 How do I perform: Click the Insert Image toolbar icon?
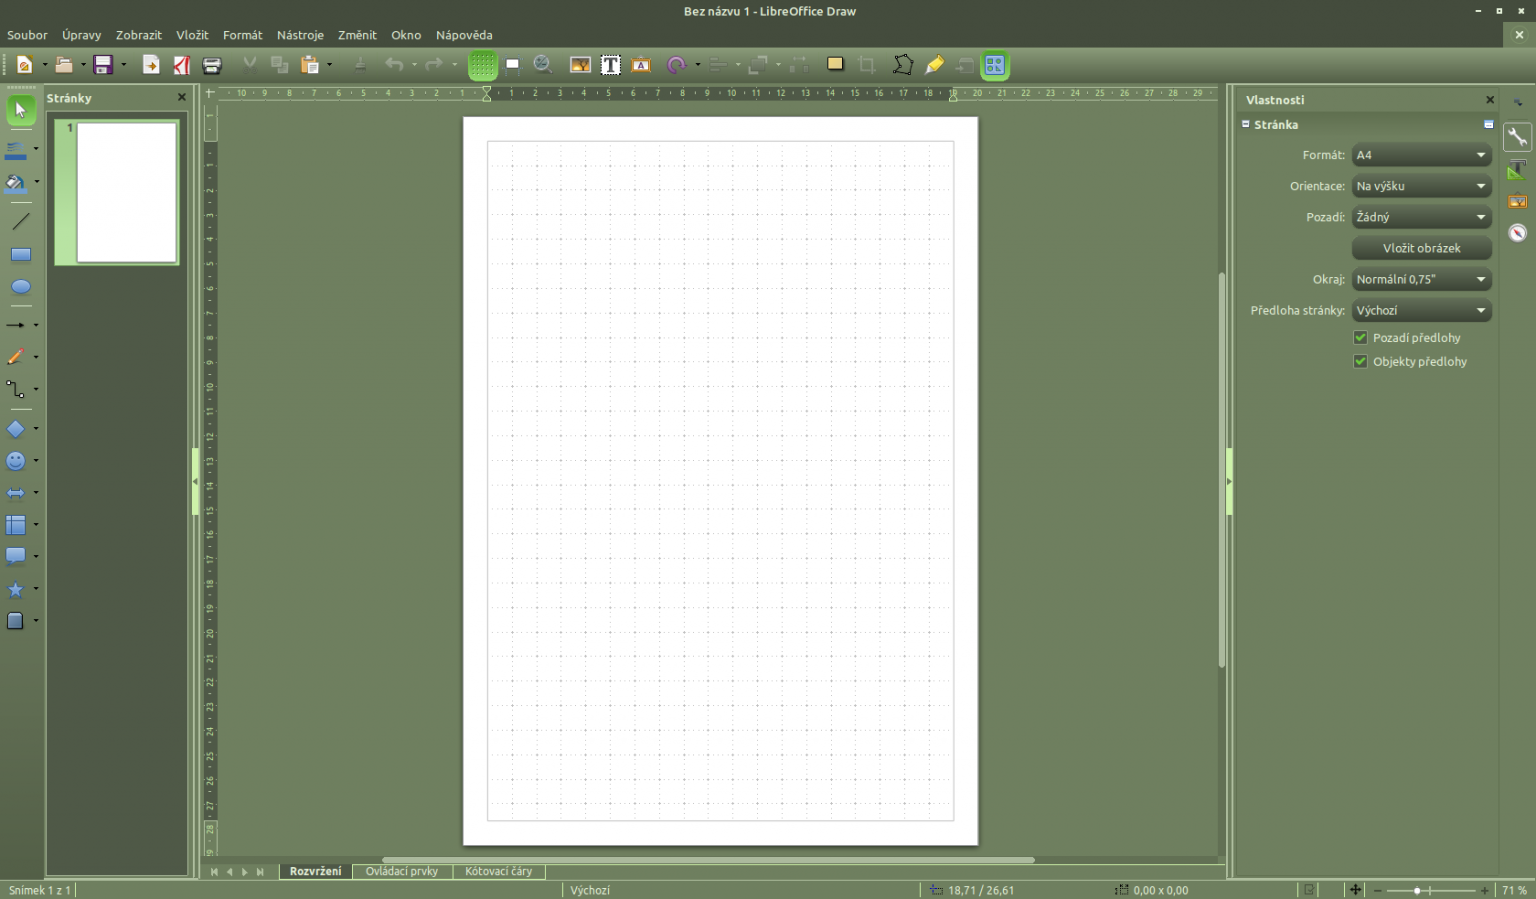coord(580,65)
